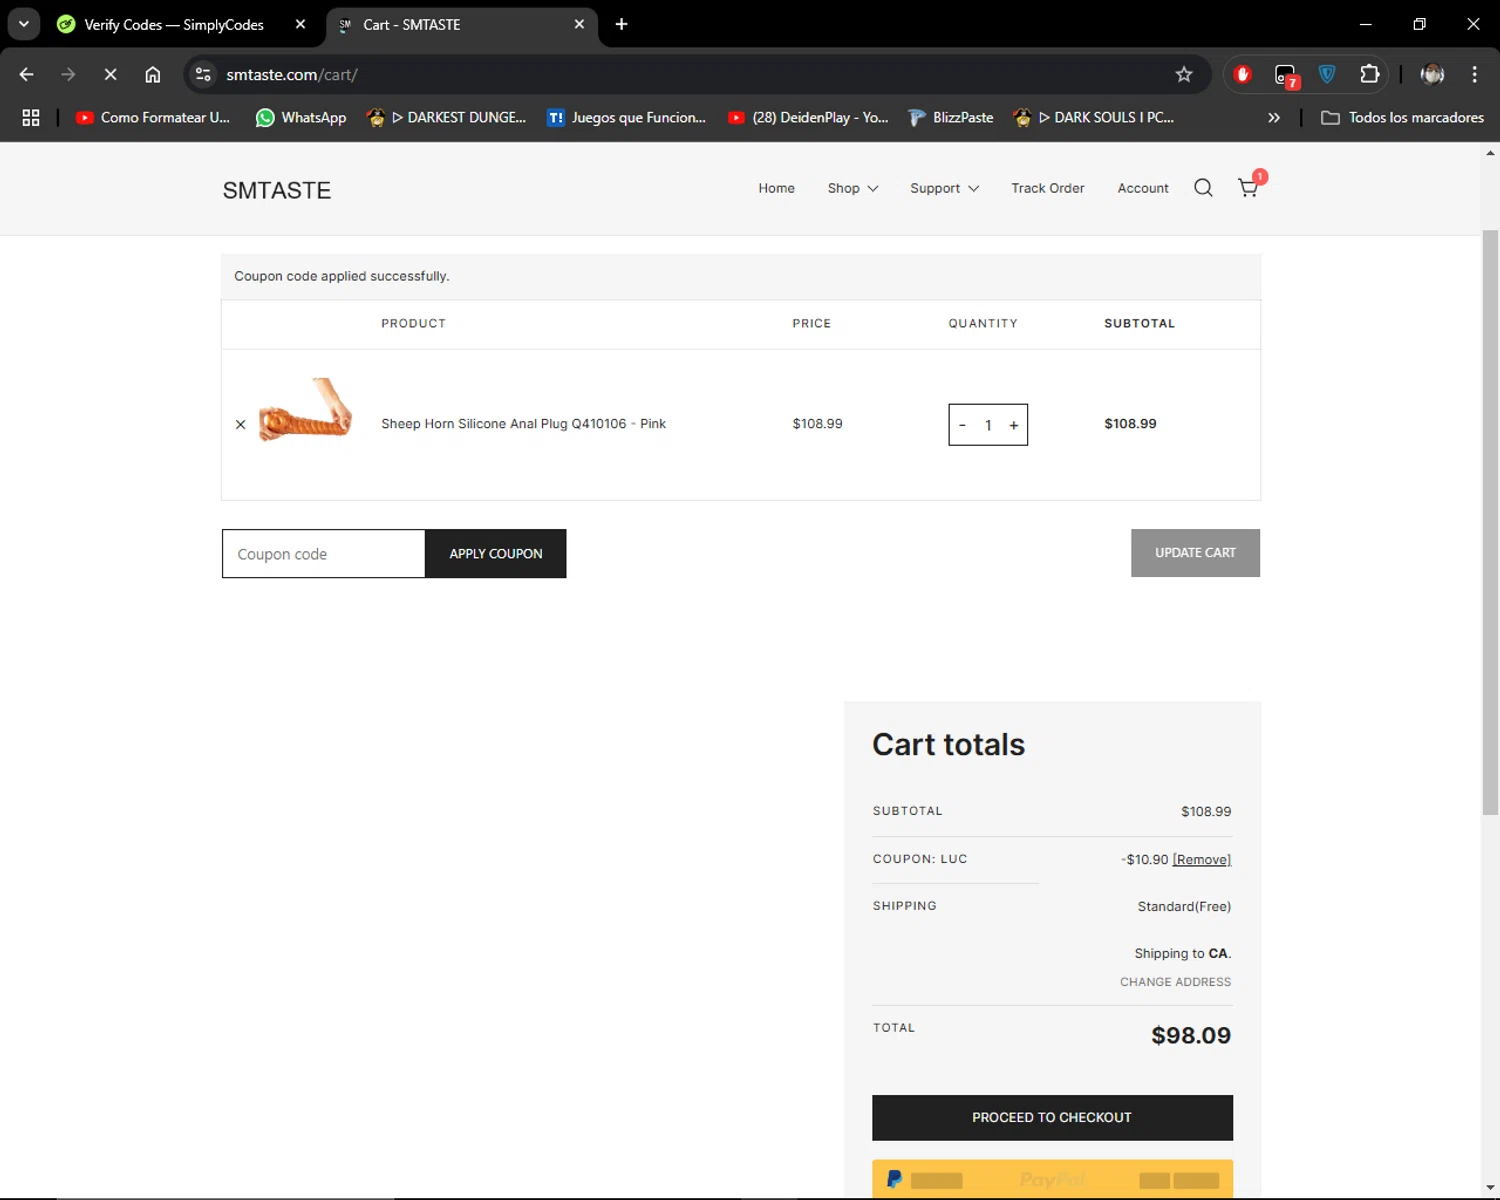Open the site search icon
Image resolution: width=1500 pixels, height=1200 pixels.
tap(1203, 188)
